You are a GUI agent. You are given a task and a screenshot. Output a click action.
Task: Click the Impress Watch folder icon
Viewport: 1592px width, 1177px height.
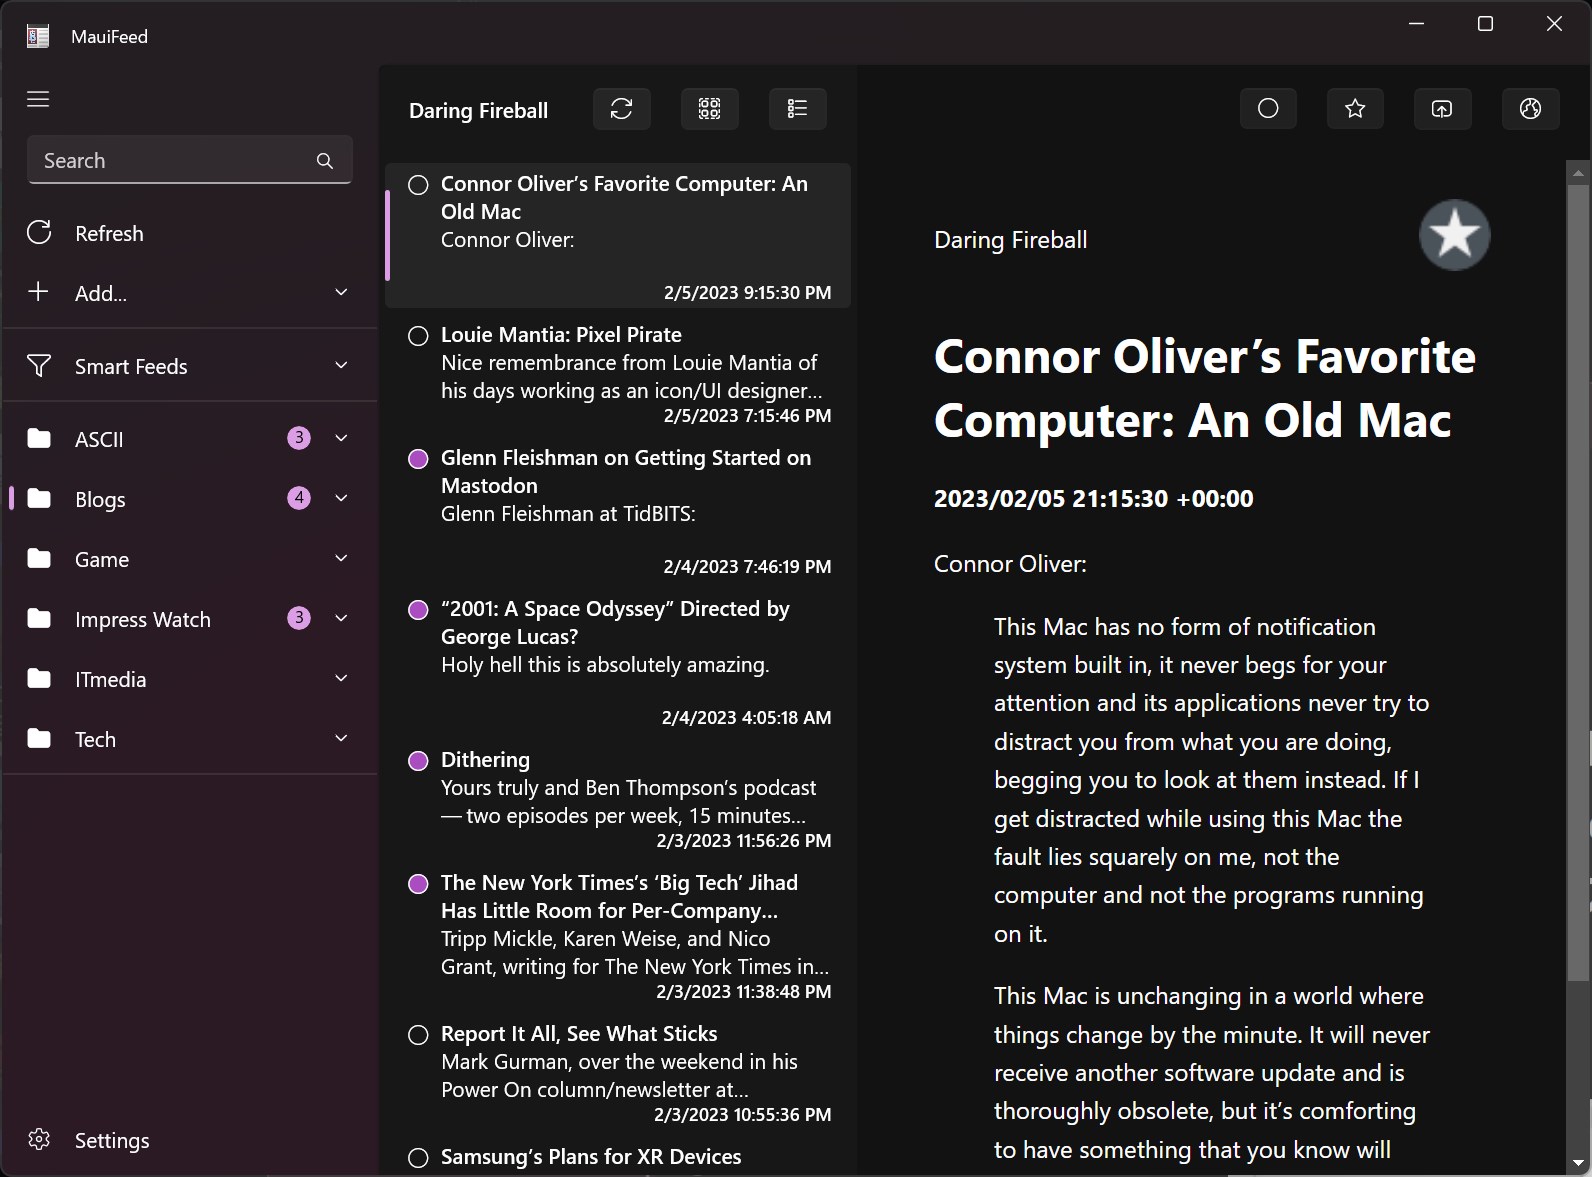pyautogui.click(x=39, y=619)
